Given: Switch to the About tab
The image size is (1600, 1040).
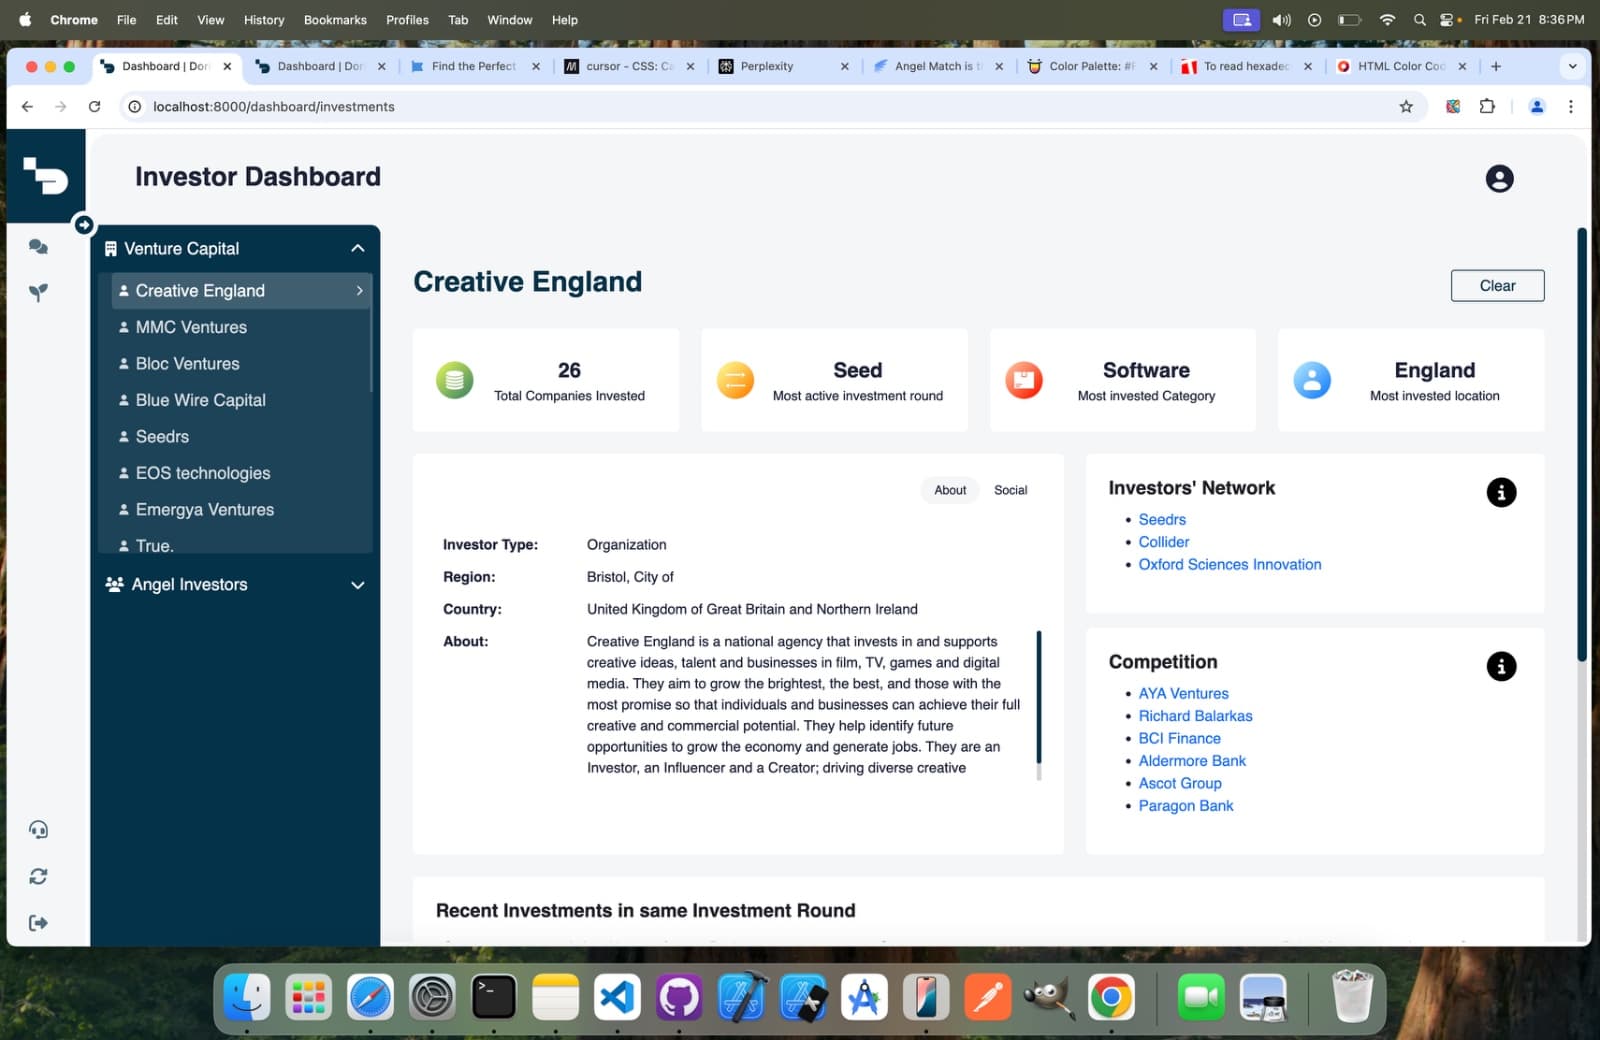Looking at the screenshot, I should tap(950, 490).
